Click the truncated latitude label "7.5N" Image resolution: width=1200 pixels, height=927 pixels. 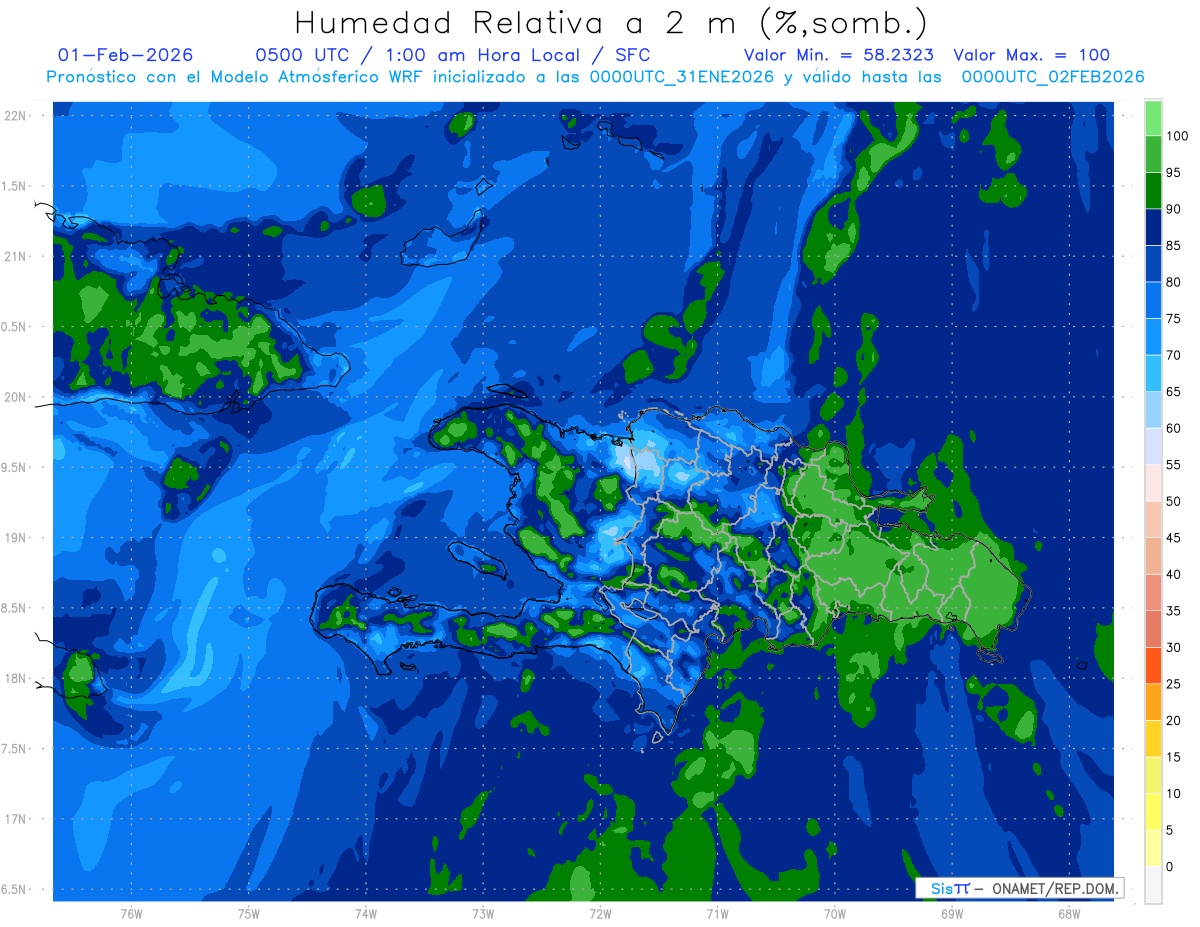pyautogui.click(x=14, y=749)
